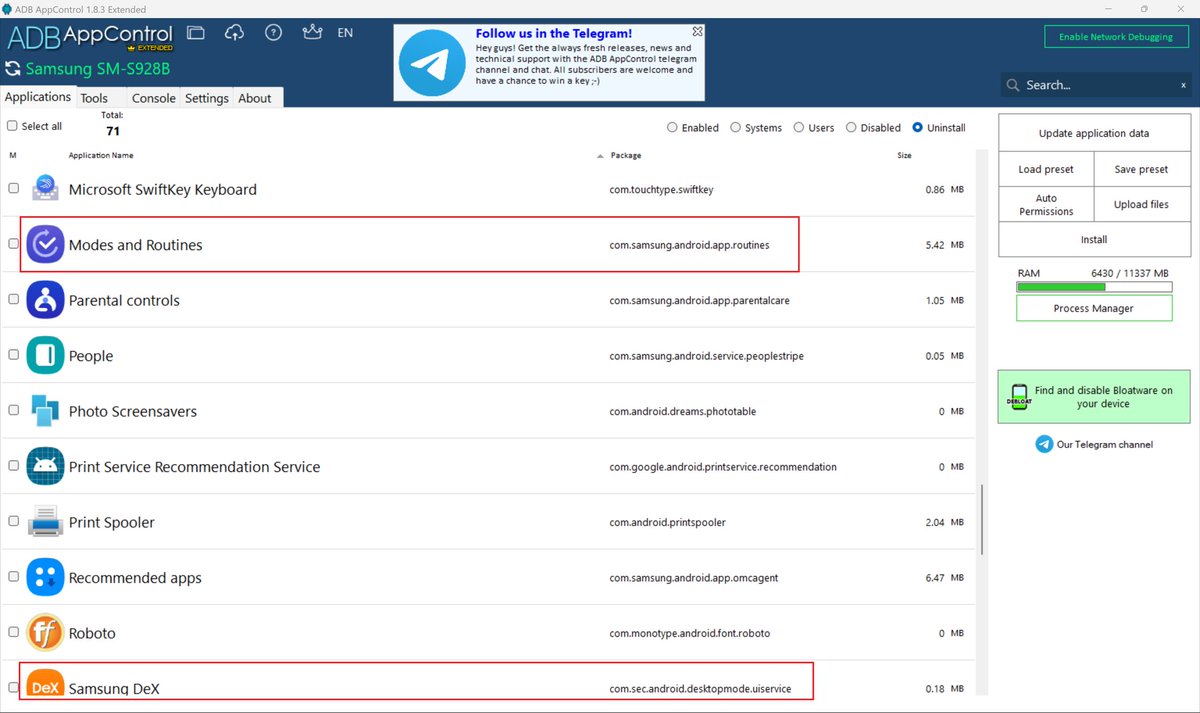Viewport: 1200px width, 713px height.
Task: Select the Uninstall filter radio button
Action: click(x=918, y=127)
